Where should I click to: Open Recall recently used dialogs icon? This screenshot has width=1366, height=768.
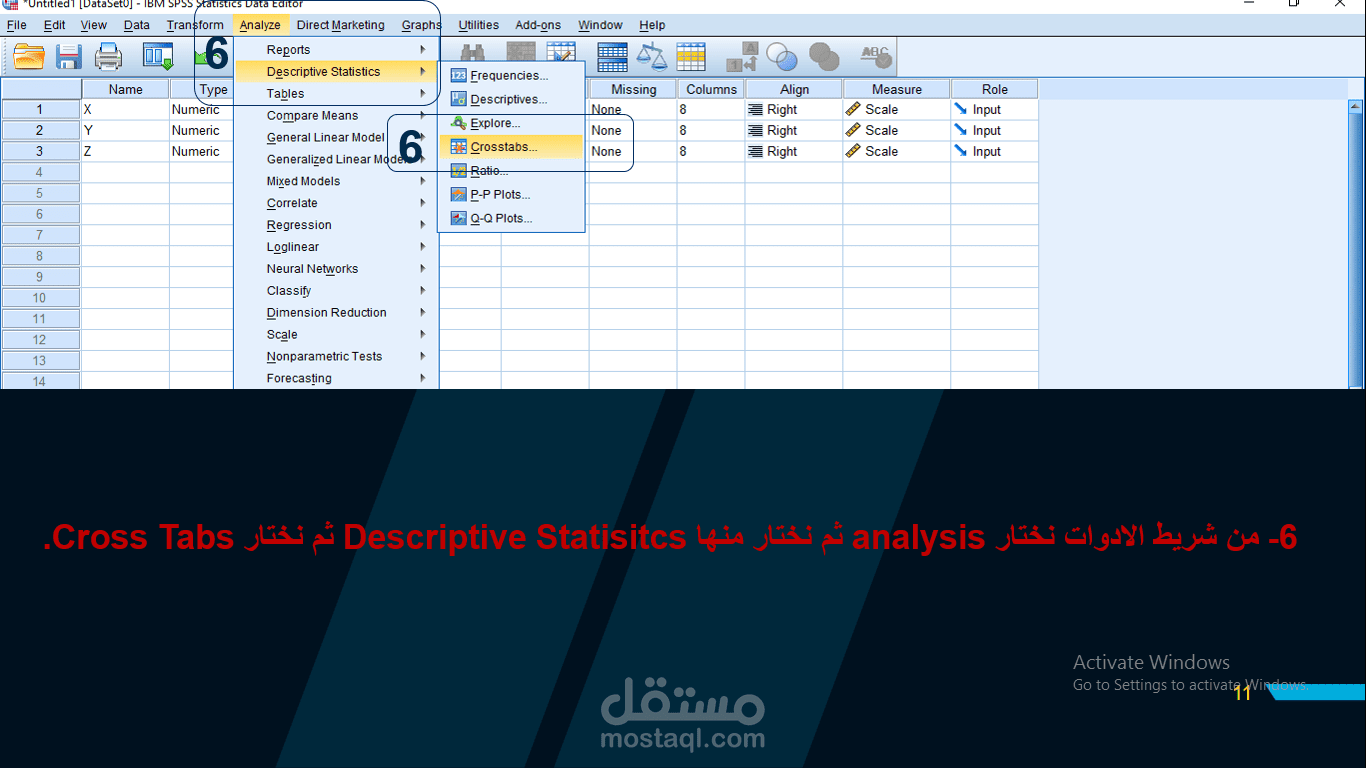click(158, 57)
